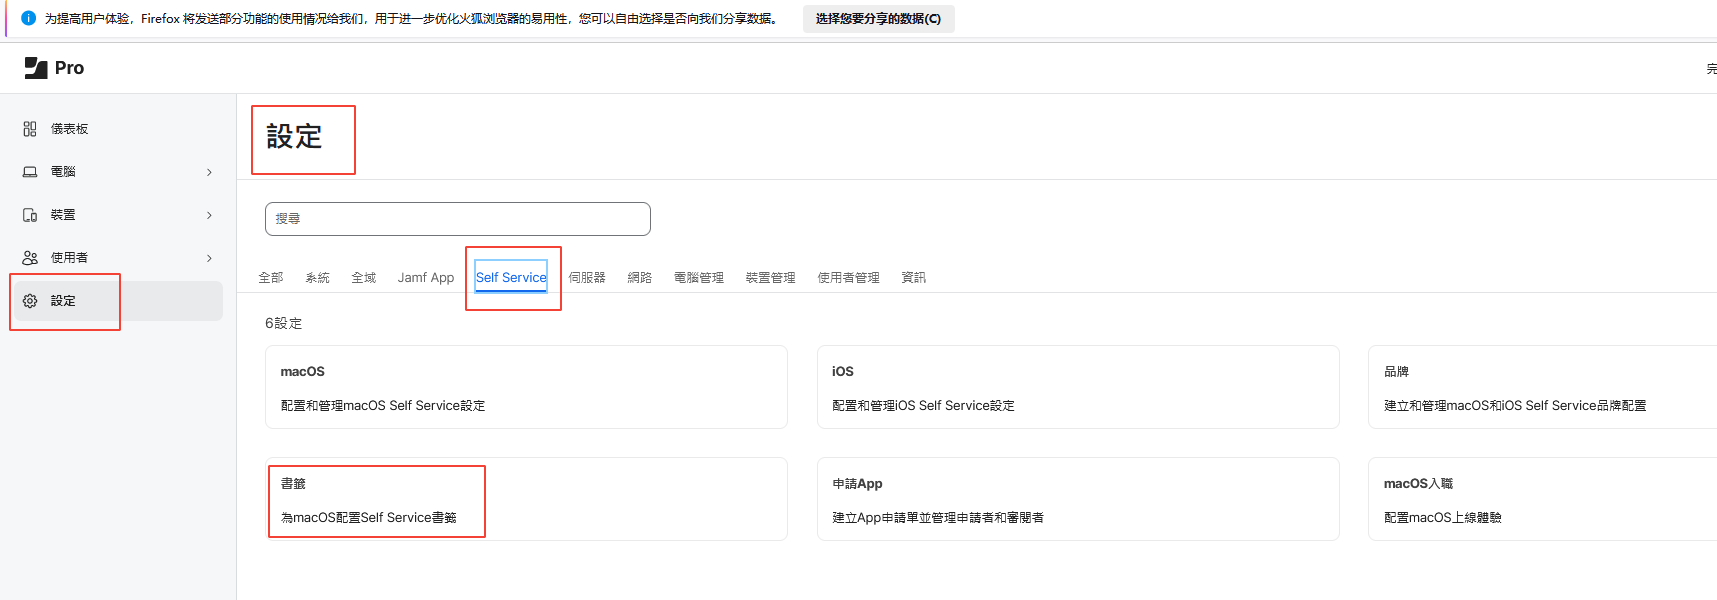Click 选择您要分享的数据 button in Firefox bar
1717x600 pixels.
pos(878,19)
